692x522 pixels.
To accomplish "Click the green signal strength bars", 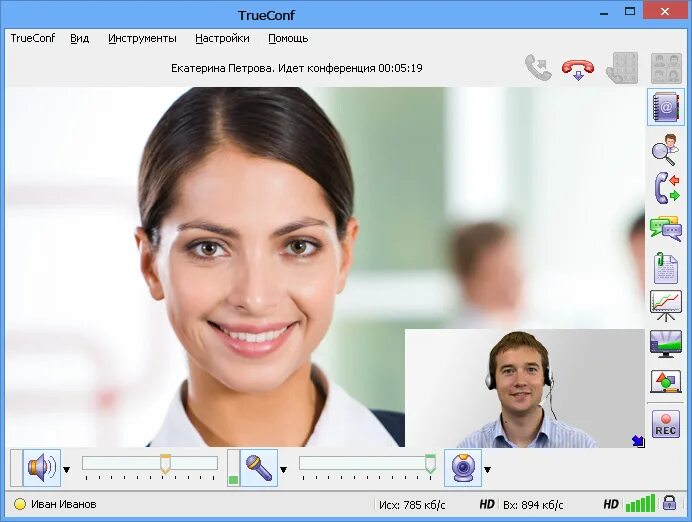I will [x=640, y=503].
